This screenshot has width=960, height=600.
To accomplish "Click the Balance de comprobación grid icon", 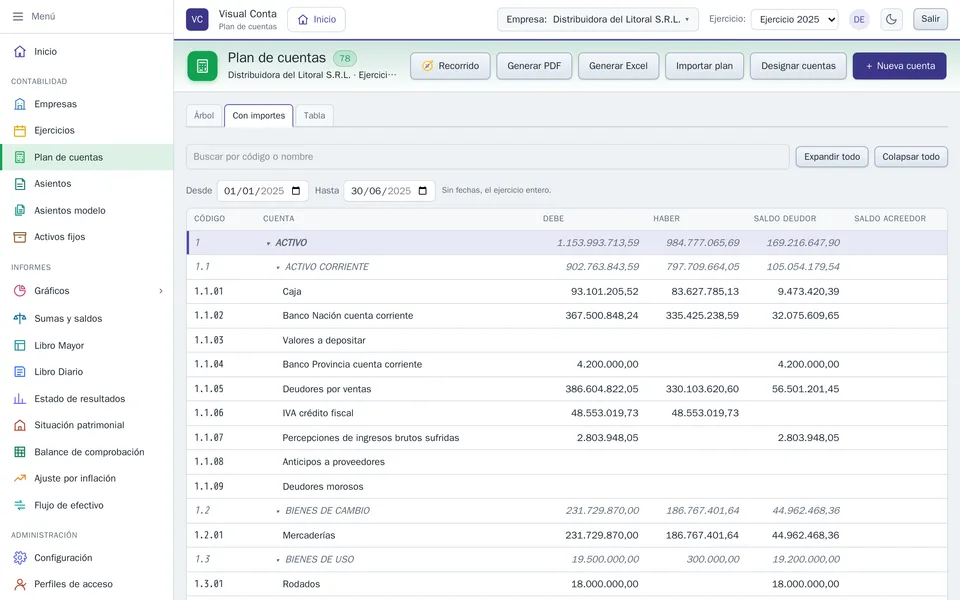I will point(20,452).
